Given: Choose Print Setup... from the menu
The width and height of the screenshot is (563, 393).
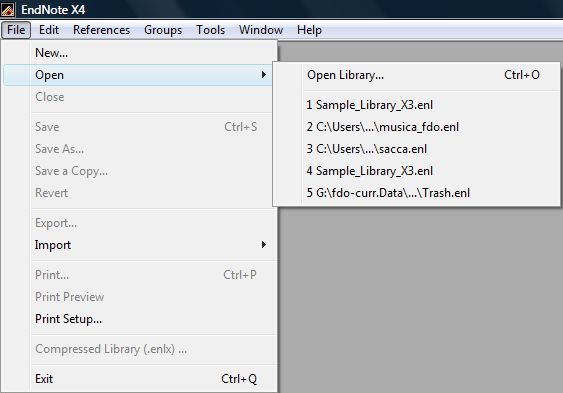Looking at the screenshot, I should [140, 319].
